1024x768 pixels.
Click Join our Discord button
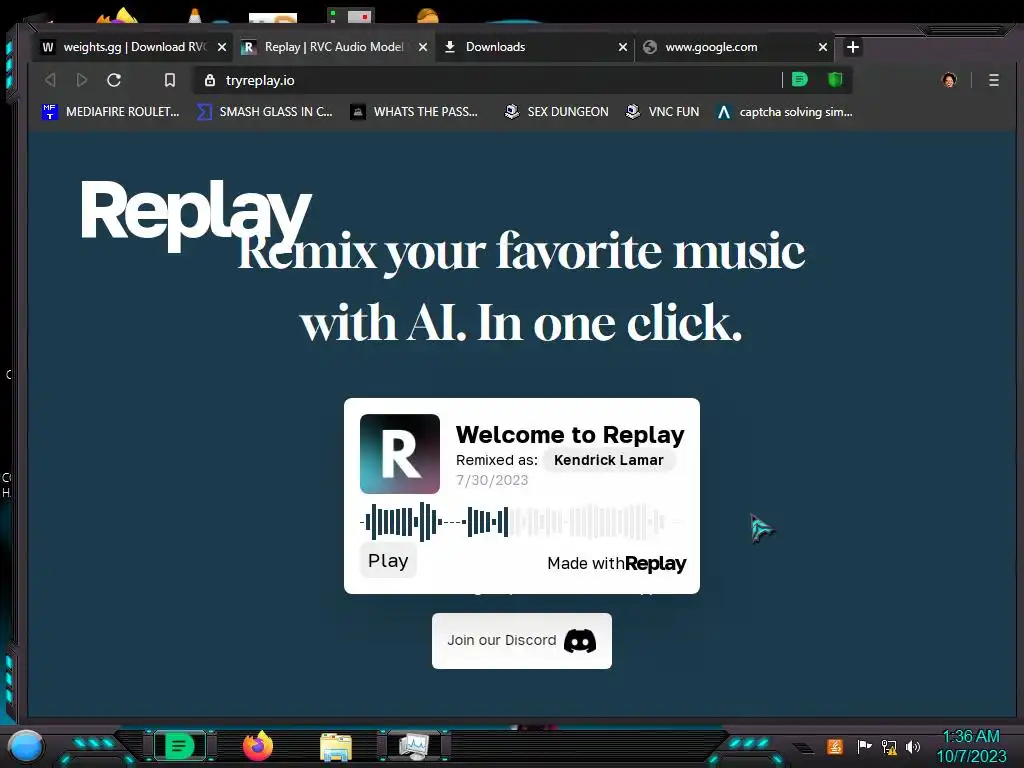[522, 641]
